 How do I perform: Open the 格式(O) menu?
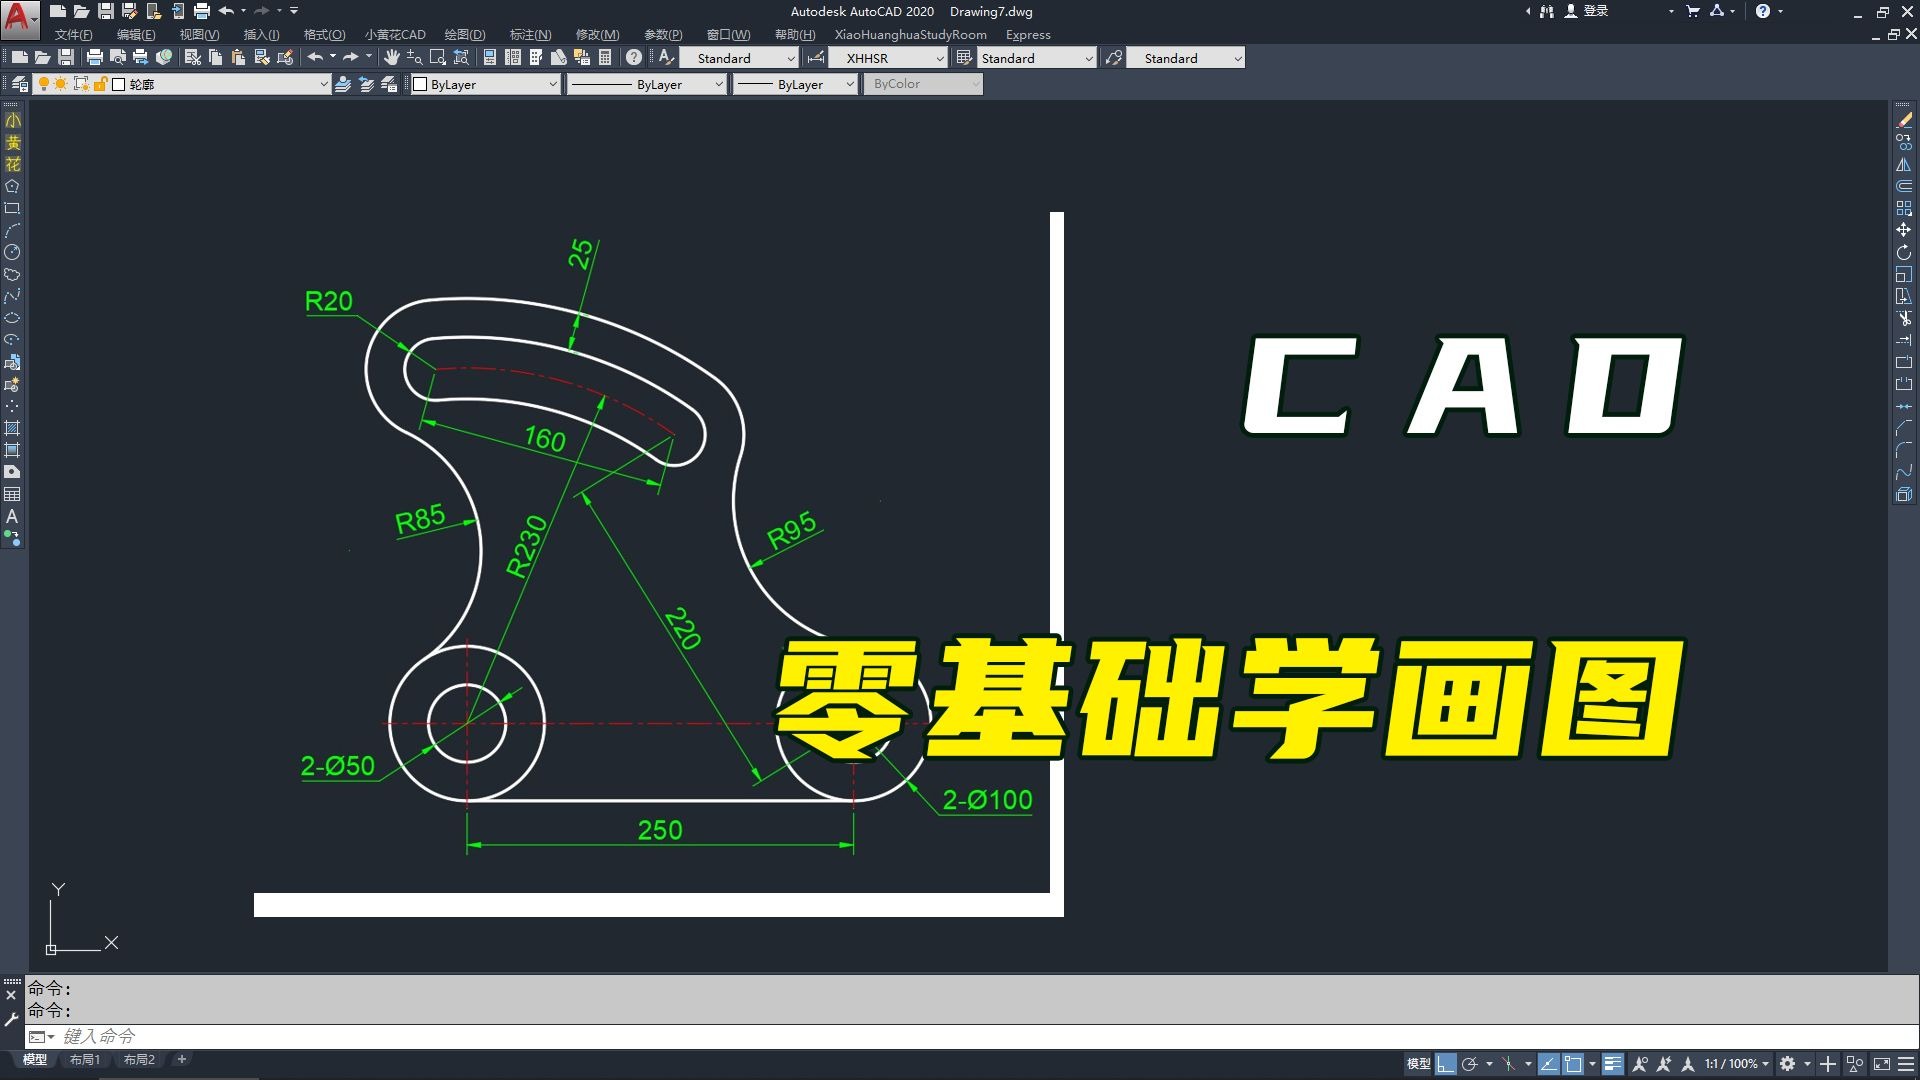(x=323, y=34)
